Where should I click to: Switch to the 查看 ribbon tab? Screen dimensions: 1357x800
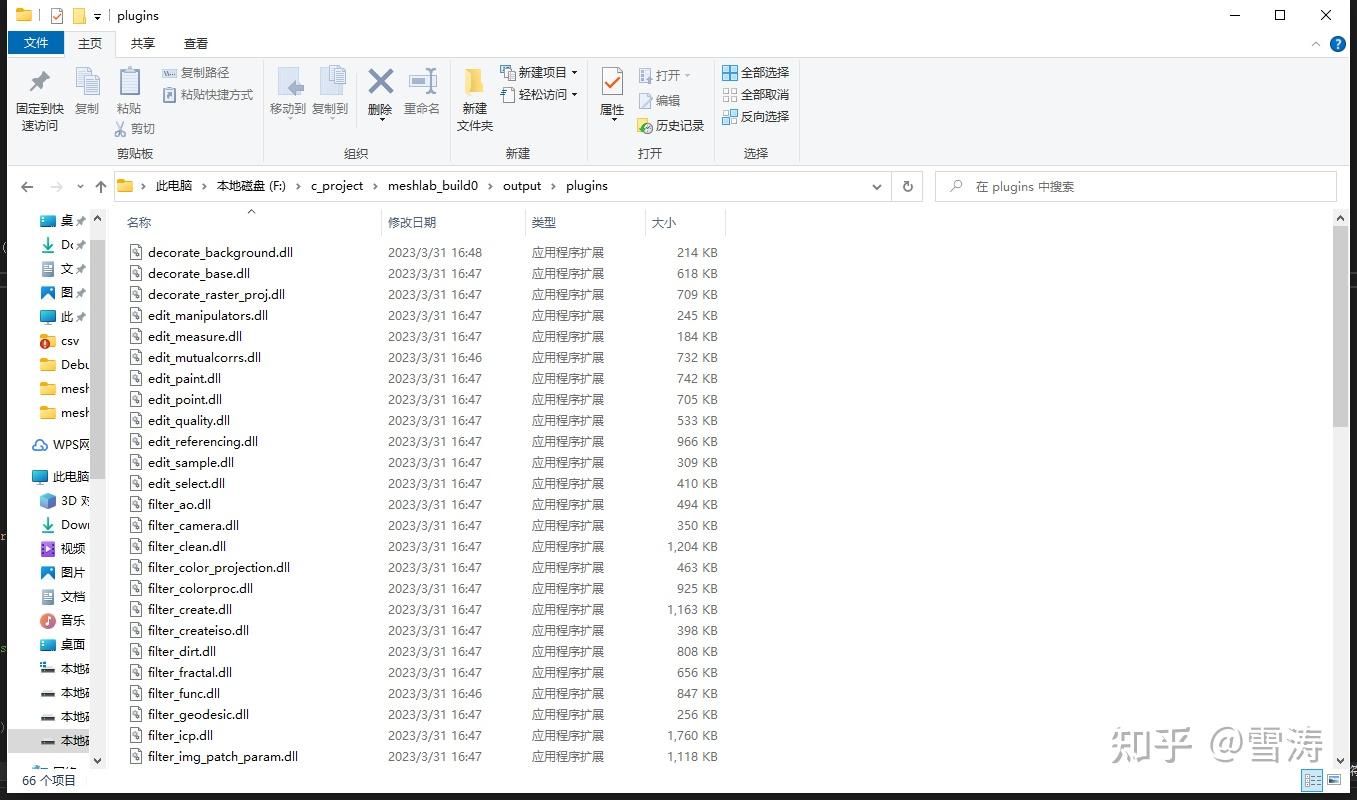pyautogui.click(x=195, y=43)
